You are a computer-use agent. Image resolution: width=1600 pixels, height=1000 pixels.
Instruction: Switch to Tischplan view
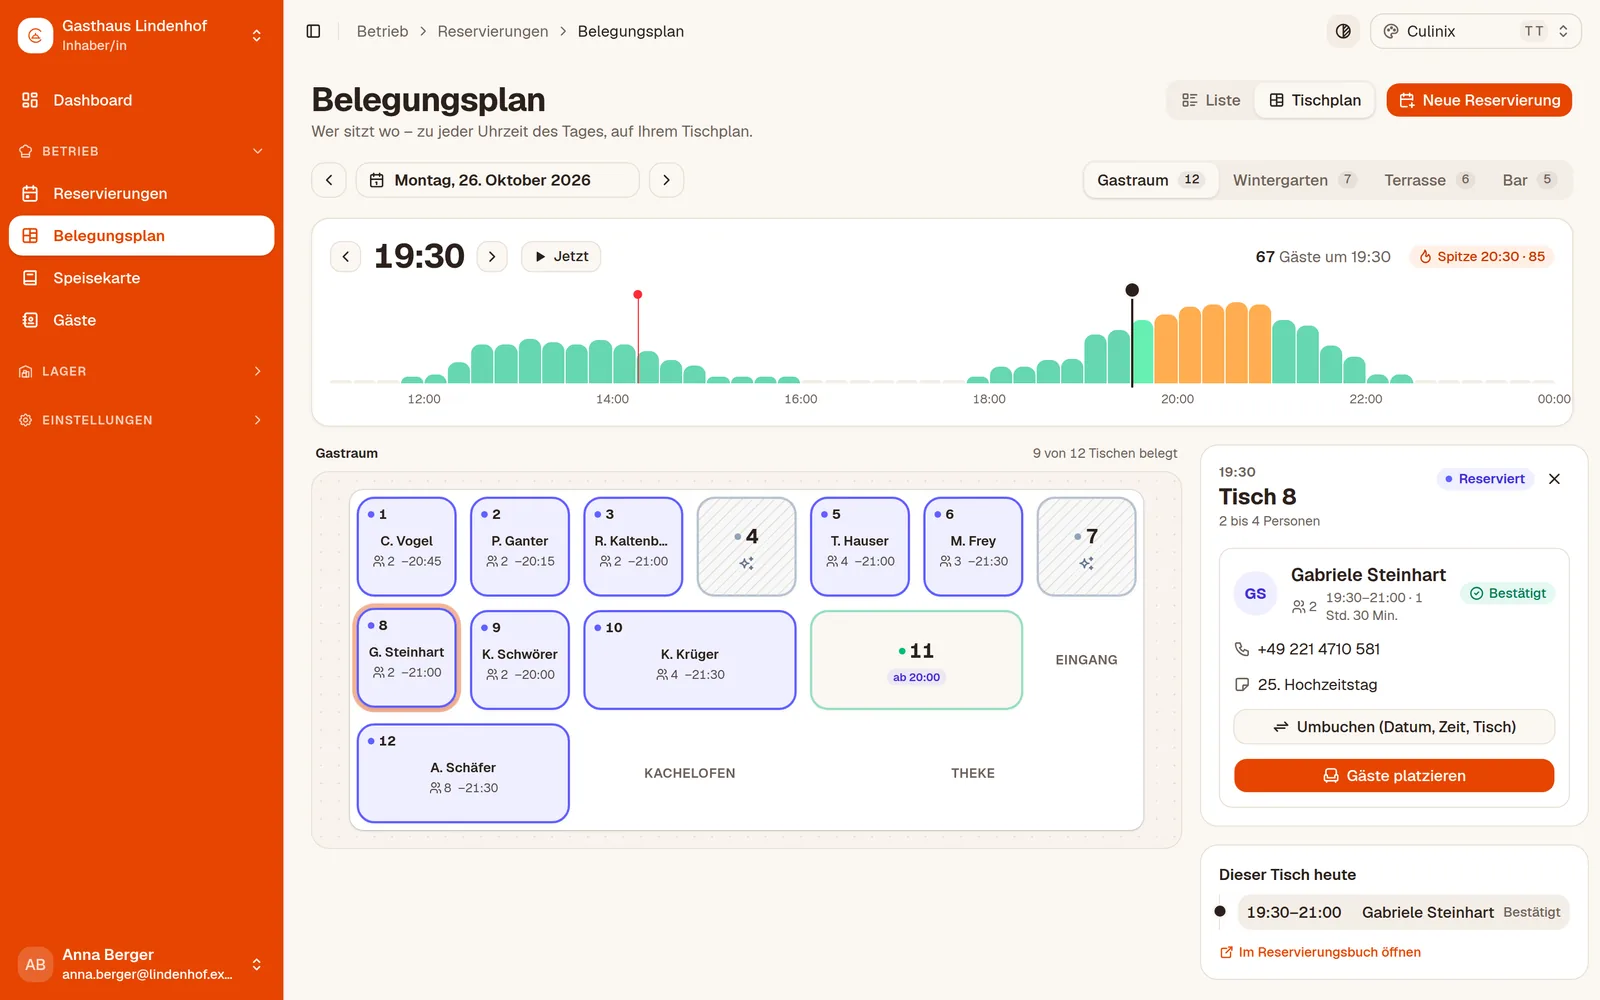pos(1315,100)
